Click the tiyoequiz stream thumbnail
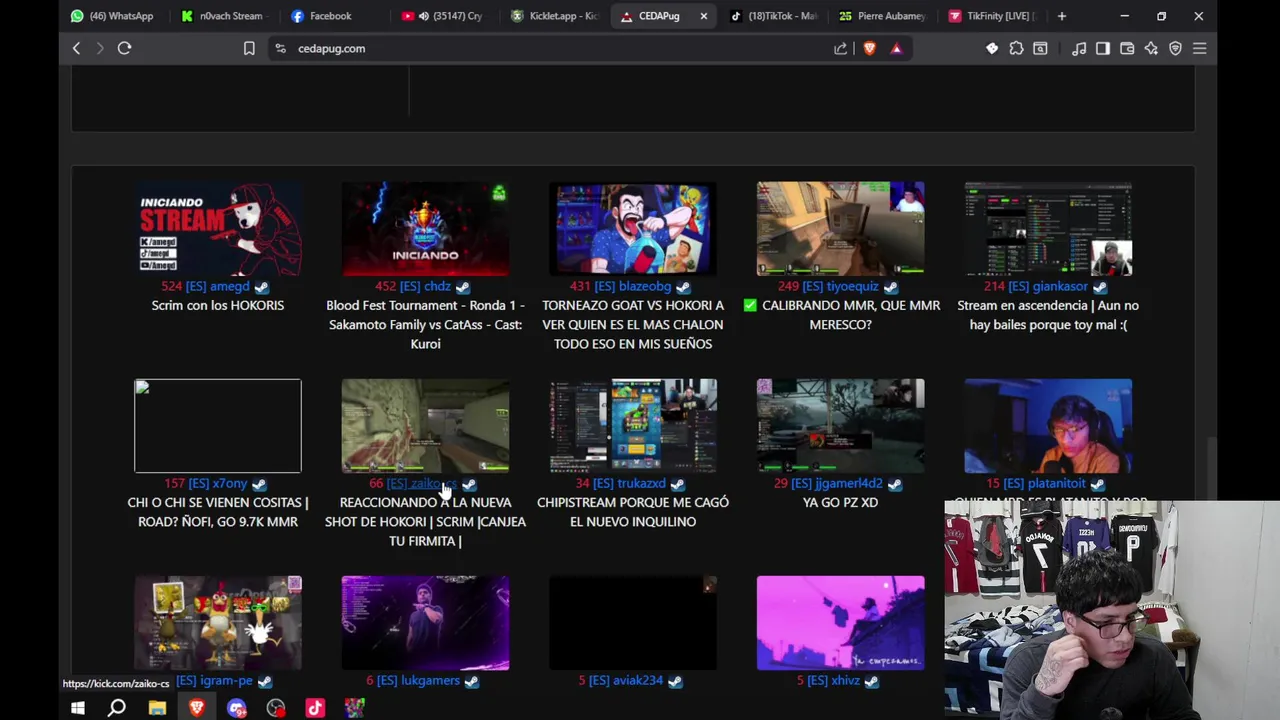The width and height of the screenshot is (1280, 720). tap(840, 228)
